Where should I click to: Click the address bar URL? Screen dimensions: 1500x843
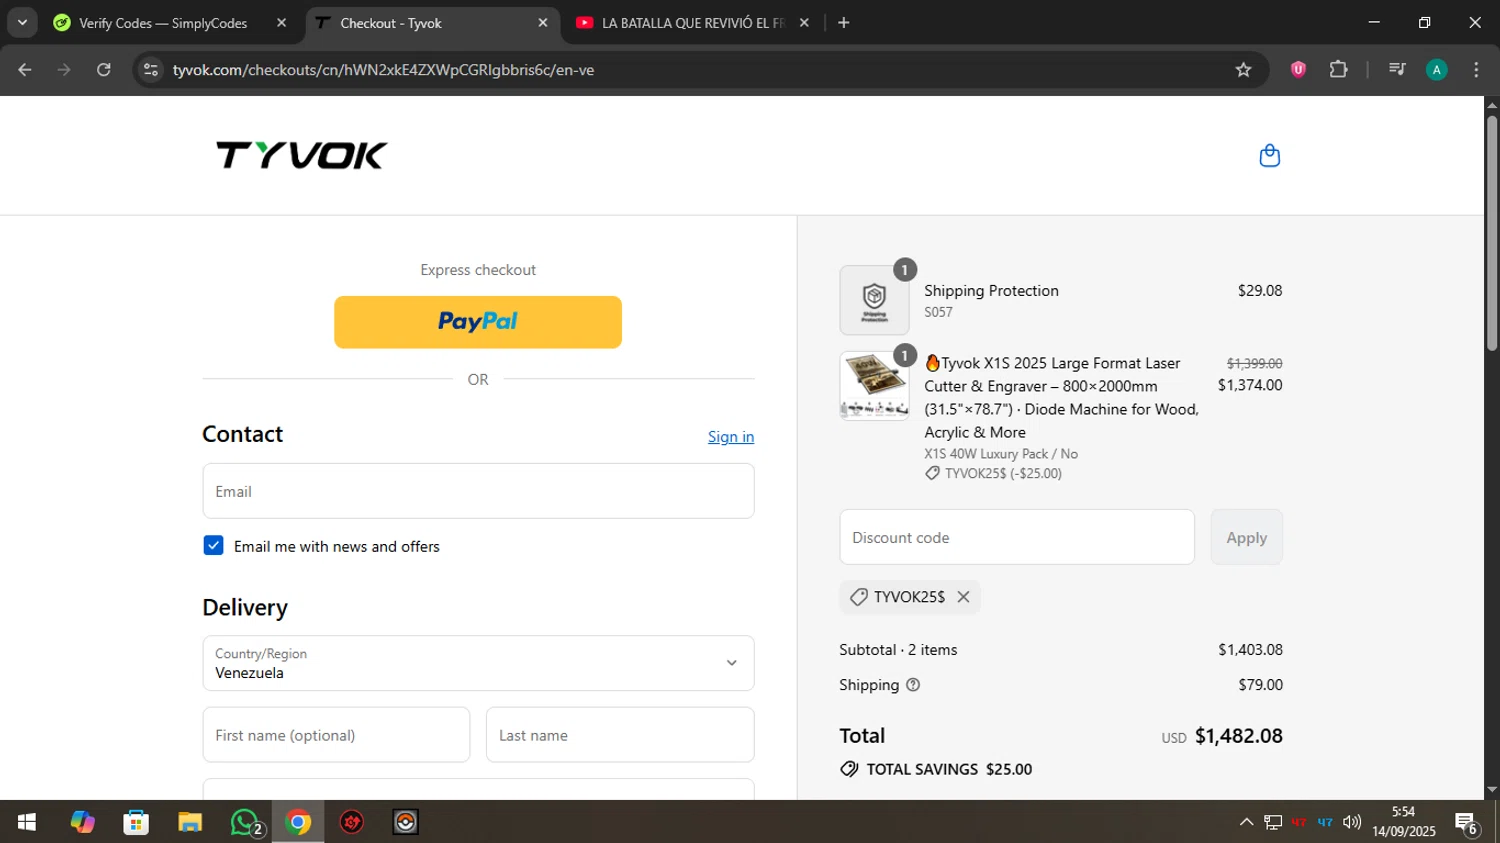pyautogui.click(x=383, y=70)
